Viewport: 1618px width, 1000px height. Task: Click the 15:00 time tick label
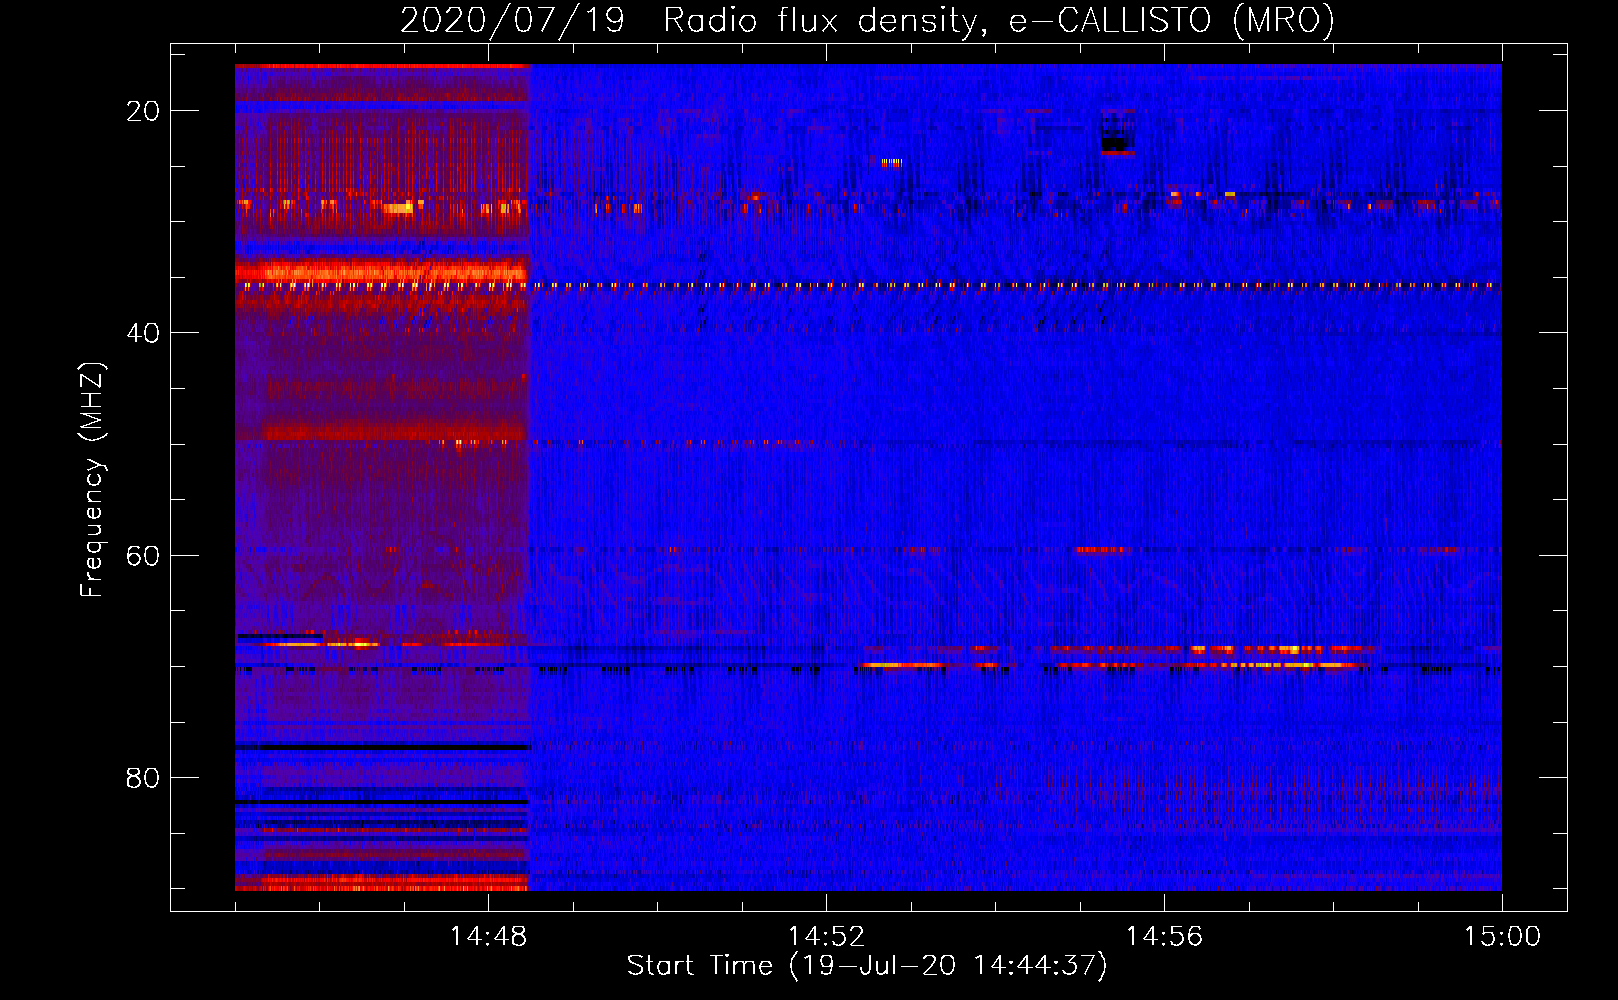(1502, 937)
